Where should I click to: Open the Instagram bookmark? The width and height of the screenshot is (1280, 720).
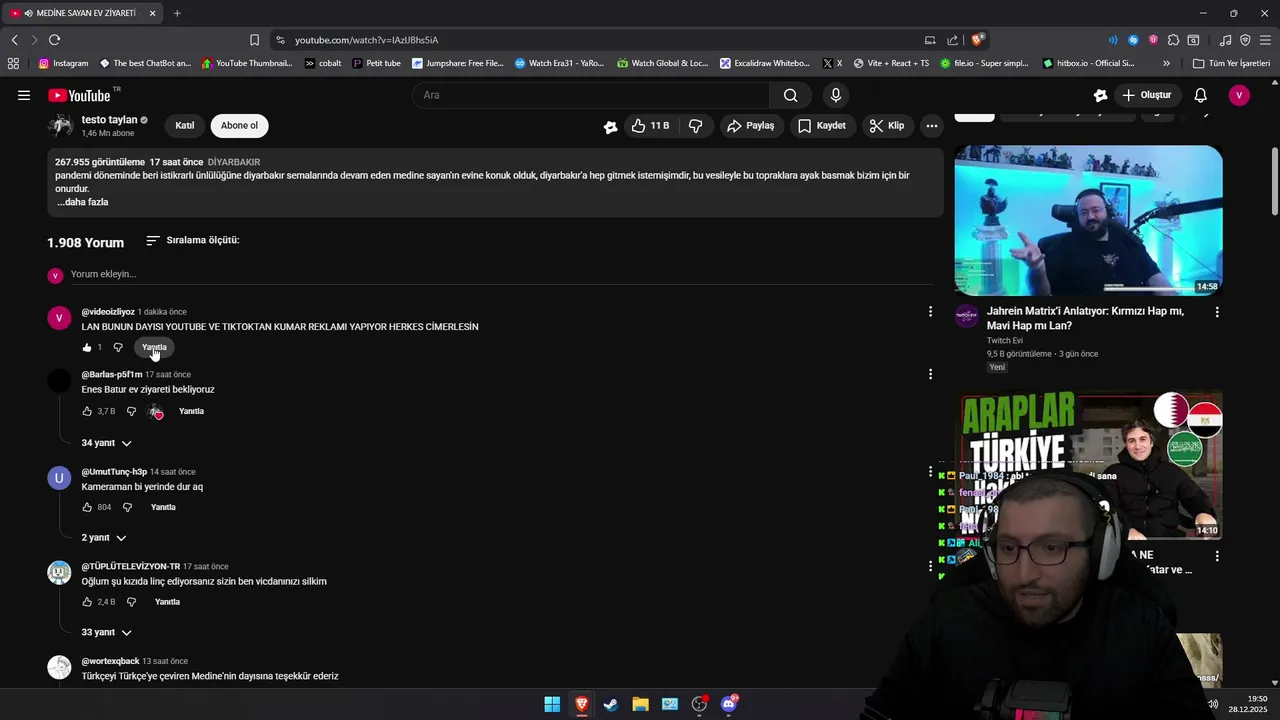pyautogui.click(x=63, y=63)
